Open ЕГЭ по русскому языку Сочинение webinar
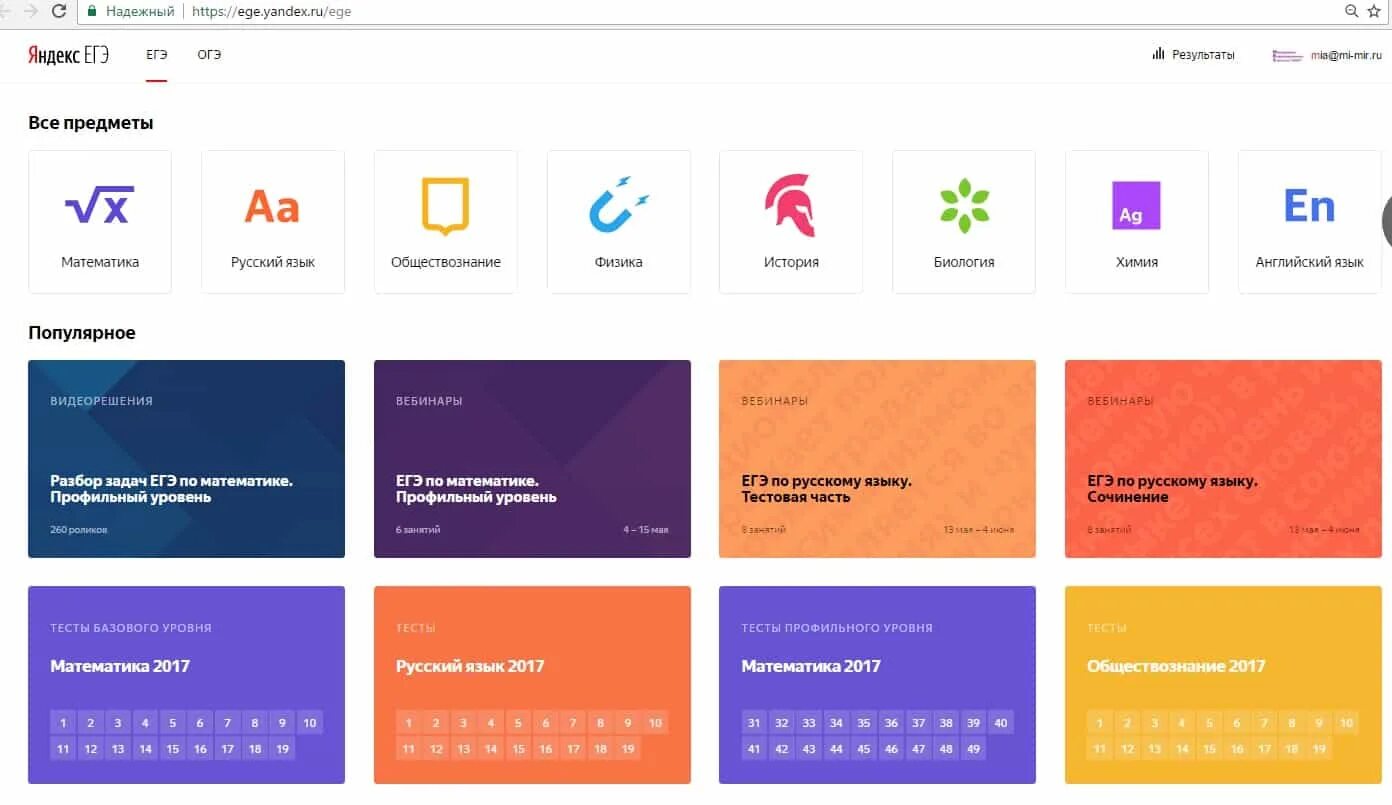 tap(1223, 459)
